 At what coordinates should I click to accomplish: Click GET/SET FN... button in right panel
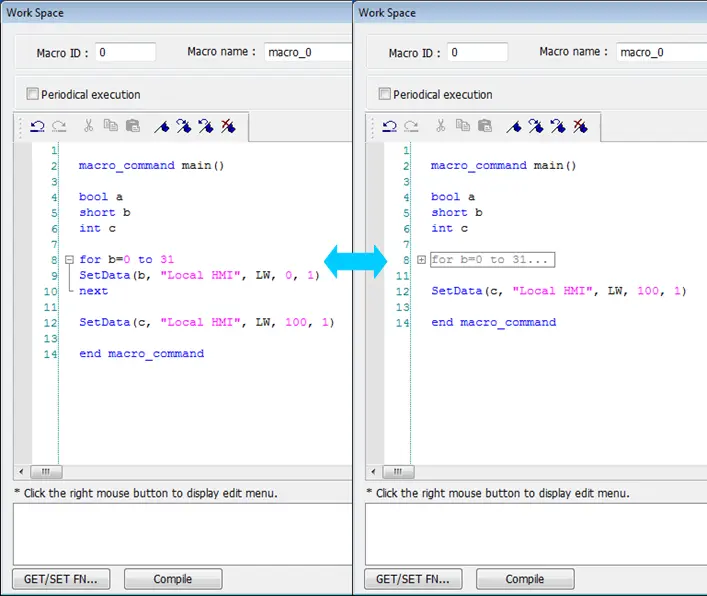tap(413, 579)
